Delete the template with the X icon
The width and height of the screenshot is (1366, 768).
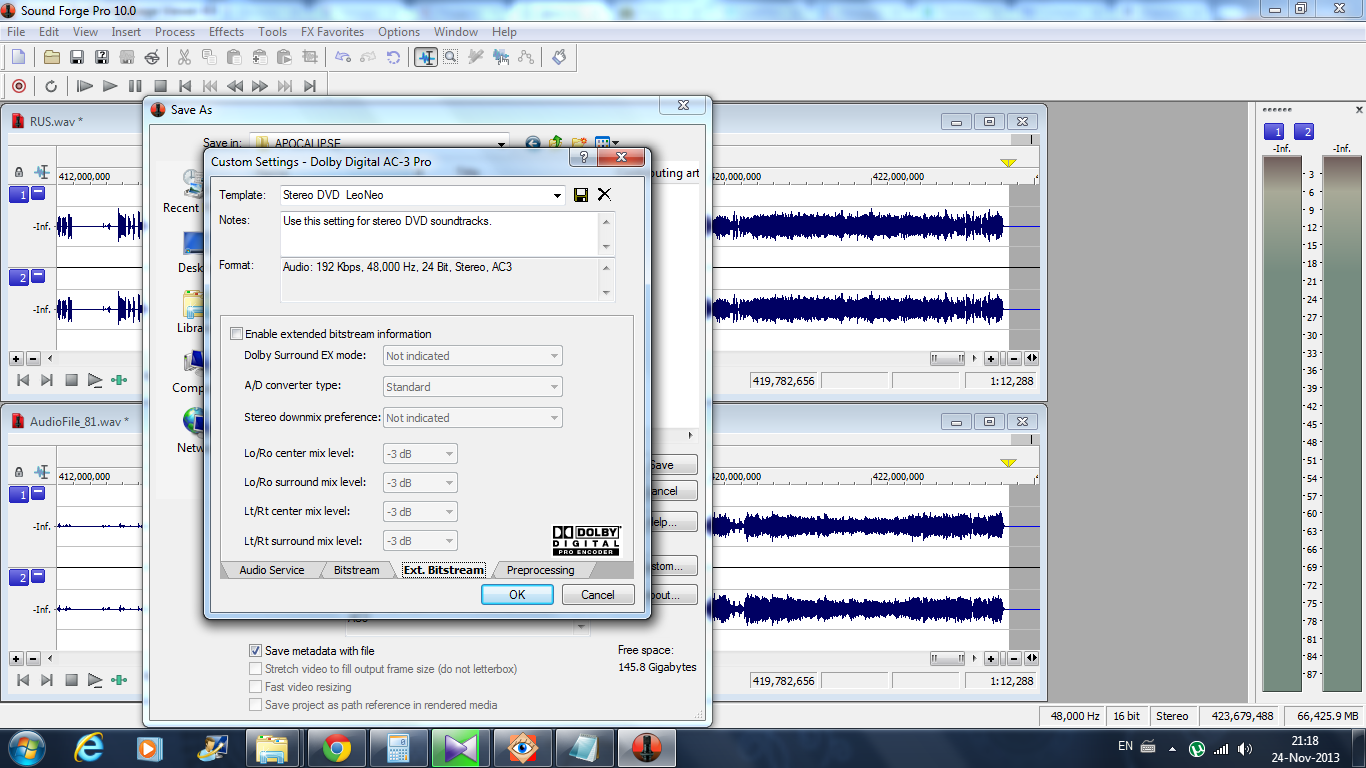[604, 195]
